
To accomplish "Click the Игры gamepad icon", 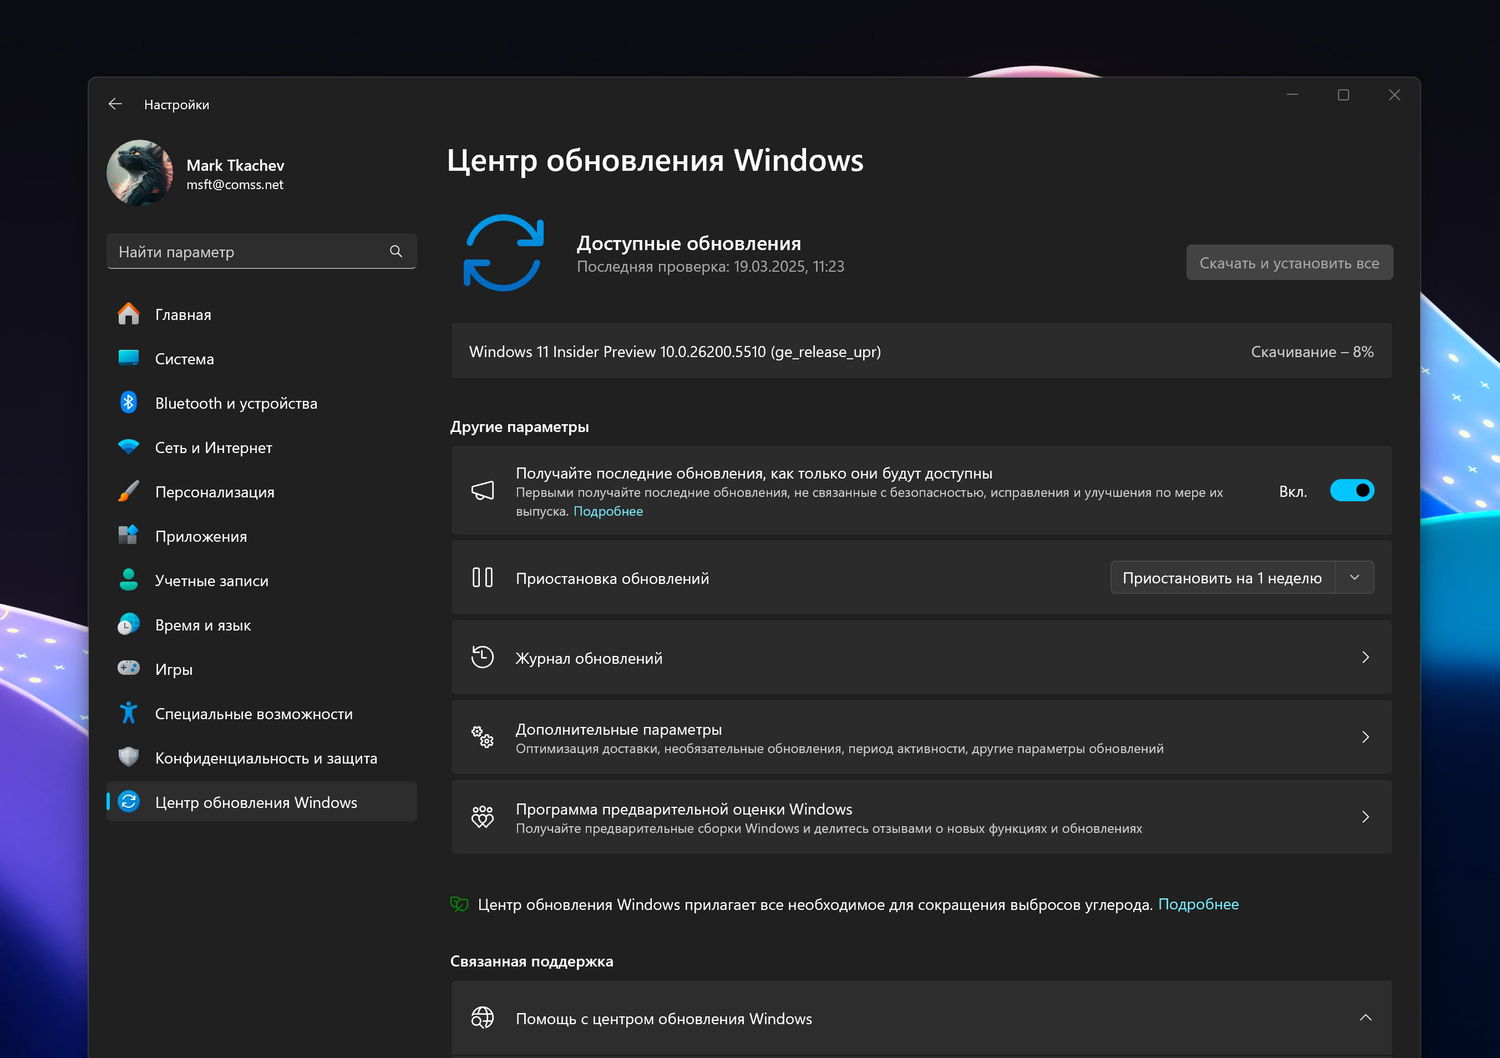I will tap(129, 669).
